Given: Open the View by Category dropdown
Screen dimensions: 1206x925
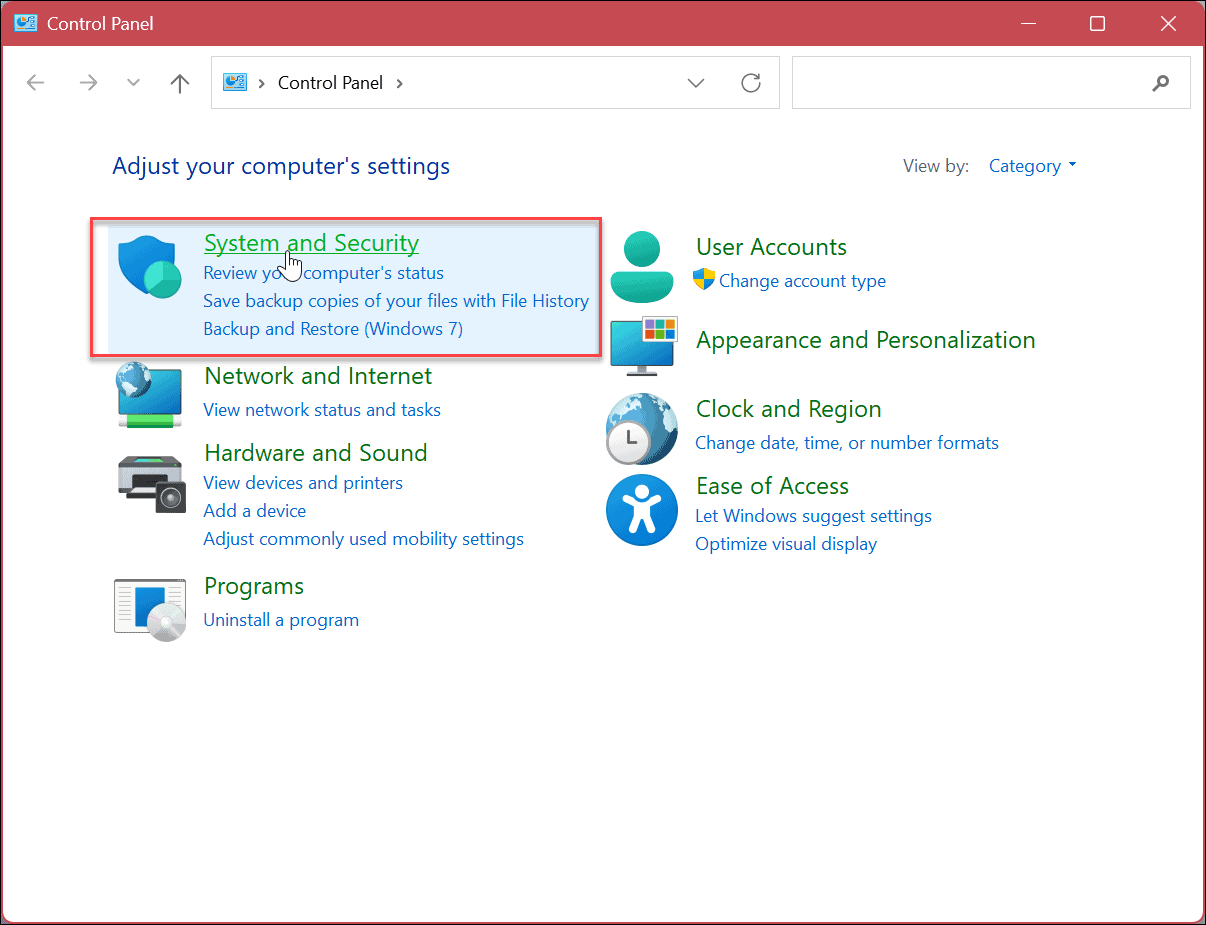Looking at the screenshot, I should pyautogui.click(x=1032, y=166).
